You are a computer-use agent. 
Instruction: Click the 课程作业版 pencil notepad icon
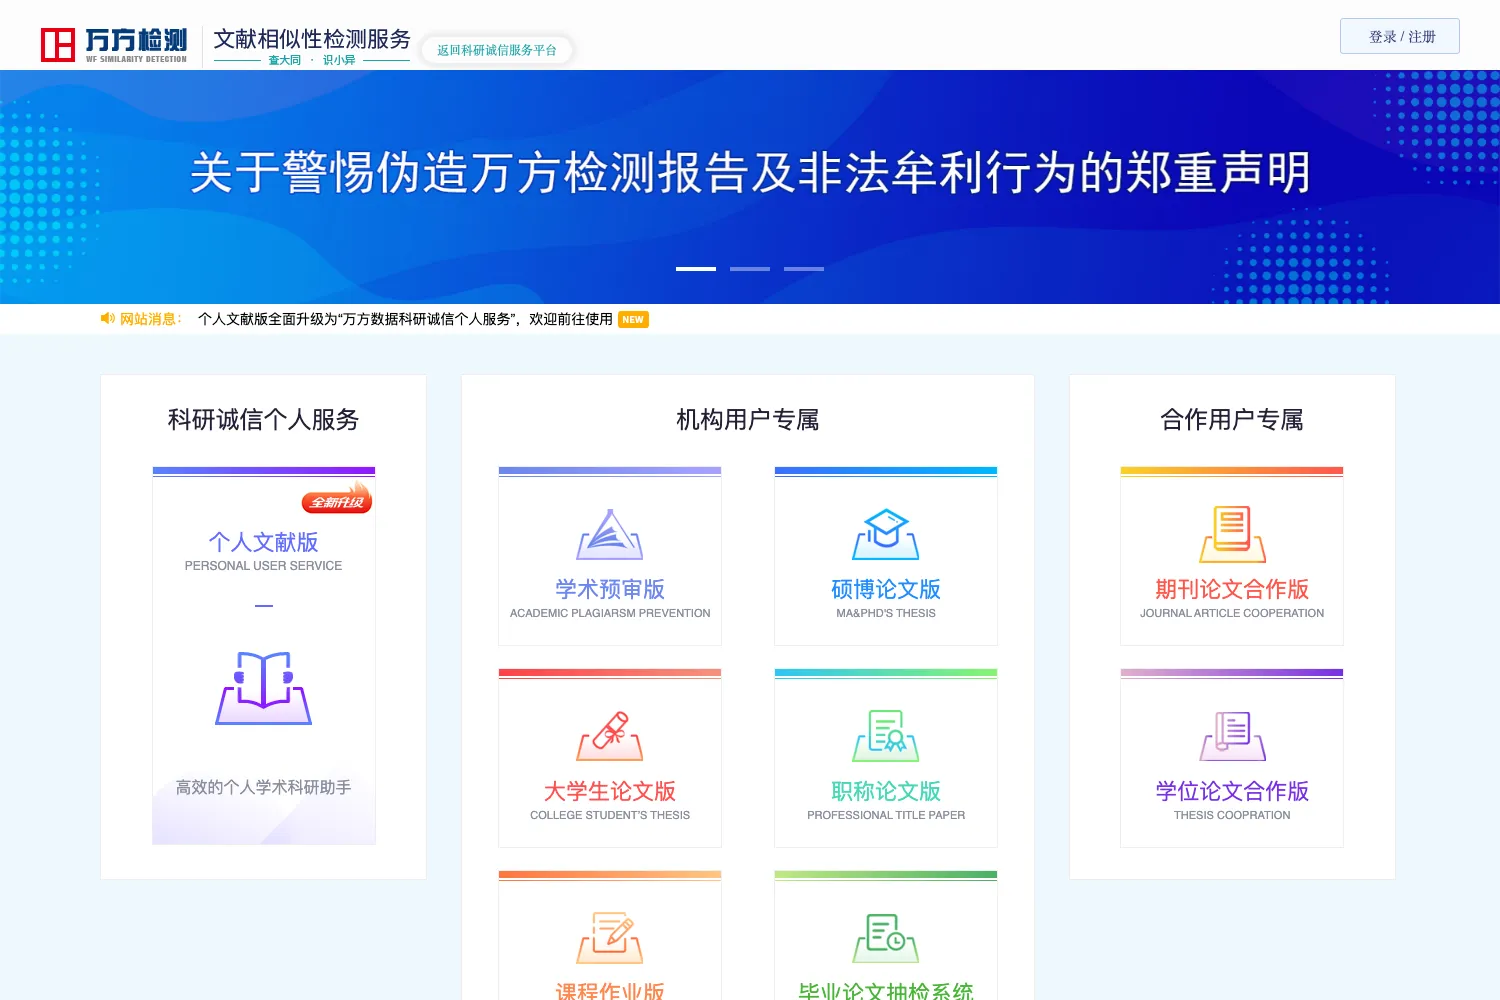[610, 938]
